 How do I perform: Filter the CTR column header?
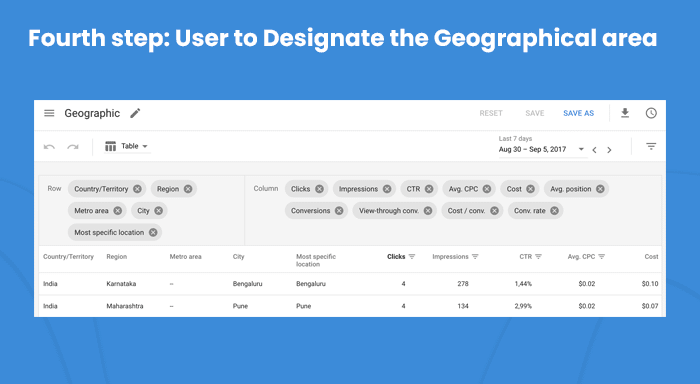click(x=538, y=257)
